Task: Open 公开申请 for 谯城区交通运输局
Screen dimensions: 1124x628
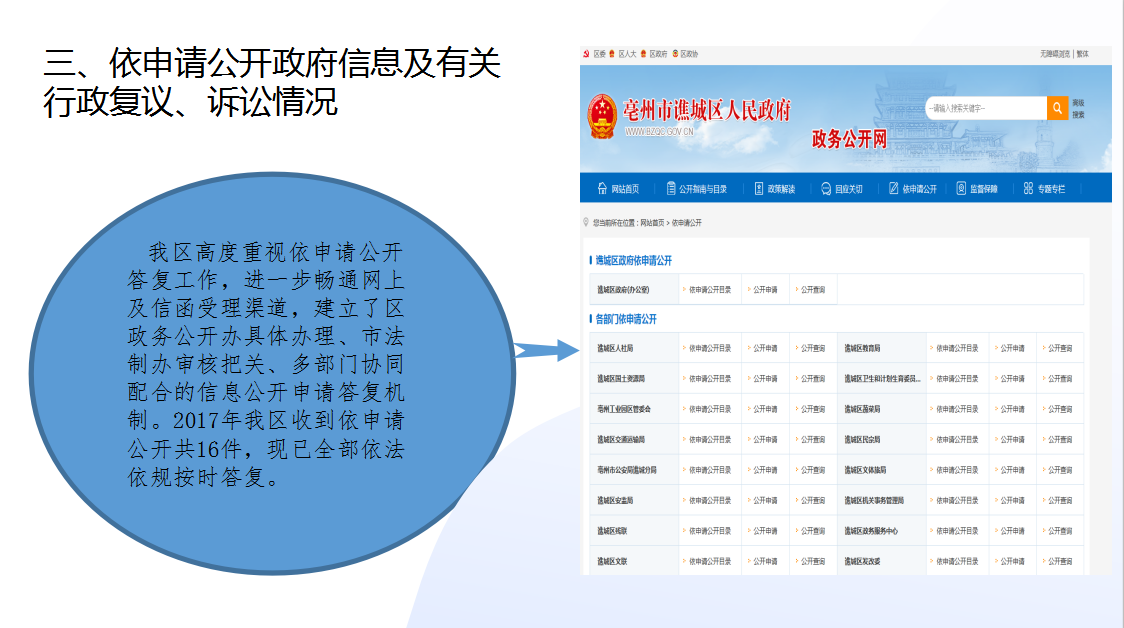Action: 765,439
